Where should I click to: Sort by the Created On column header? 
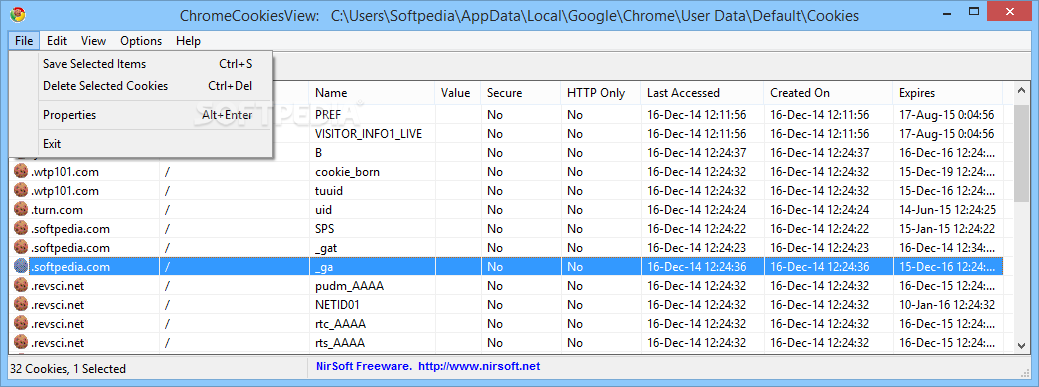(x=828, y=93)
